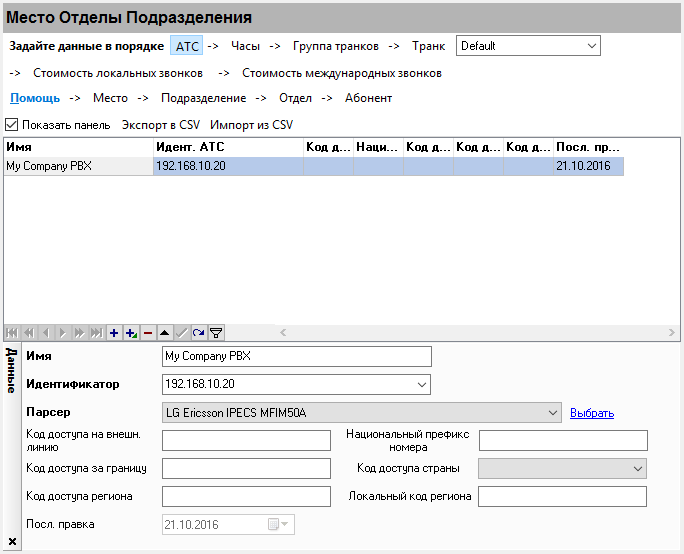Sort by the Имя column header

pyautogui.click(x=79, y=147)
